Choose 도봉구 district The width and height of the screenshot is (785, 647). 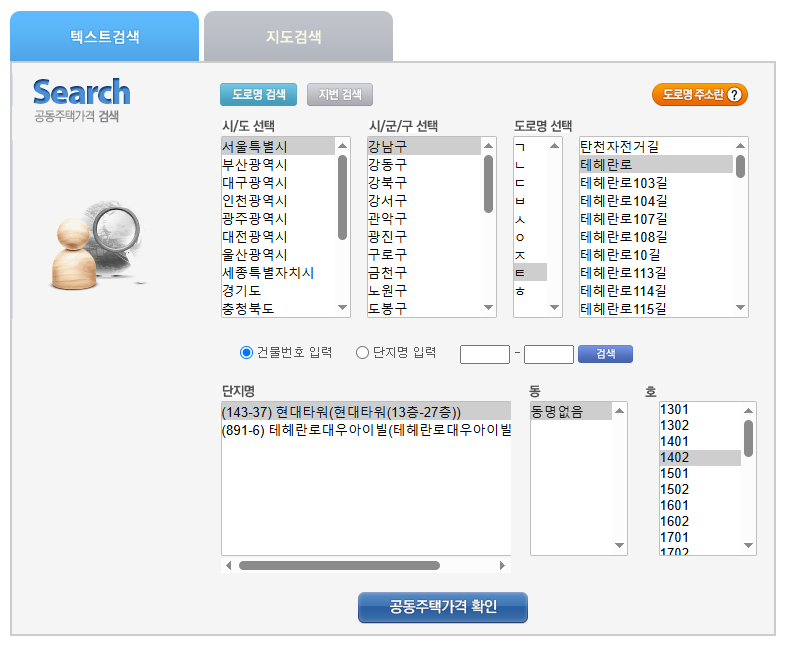[x=424, y=308]
